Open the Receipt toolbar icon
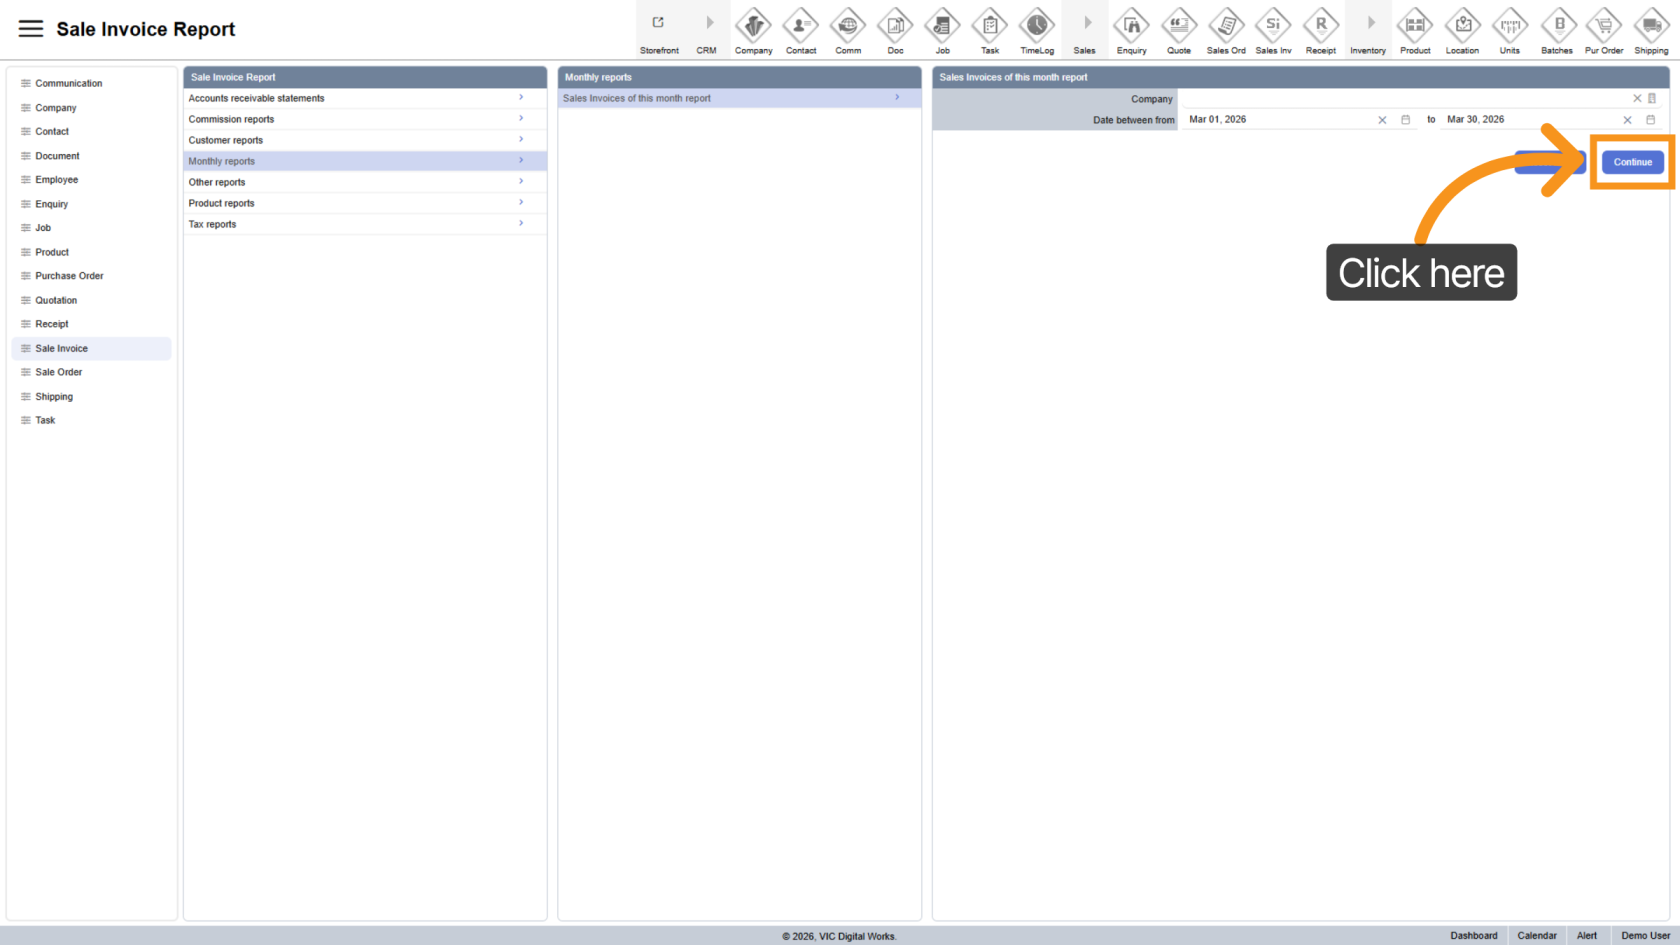Screen dimensions: 1680x945 tap(1320, 27)
